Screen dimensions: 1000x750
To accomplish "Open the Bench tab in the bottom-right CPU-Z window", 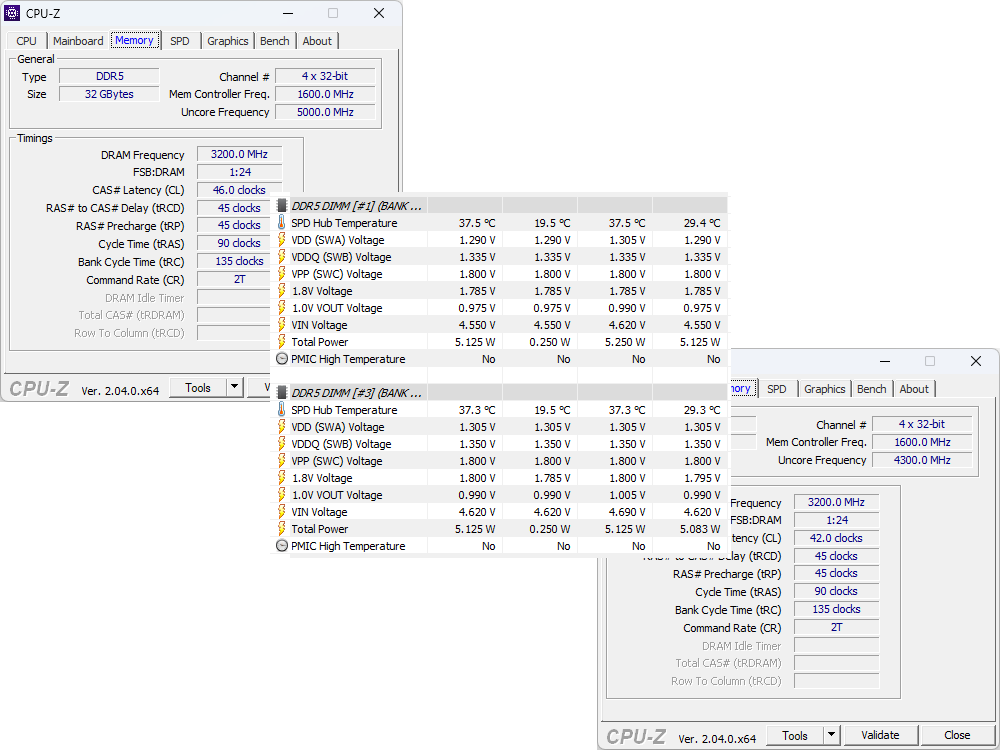I will click(x=872, y=389).
